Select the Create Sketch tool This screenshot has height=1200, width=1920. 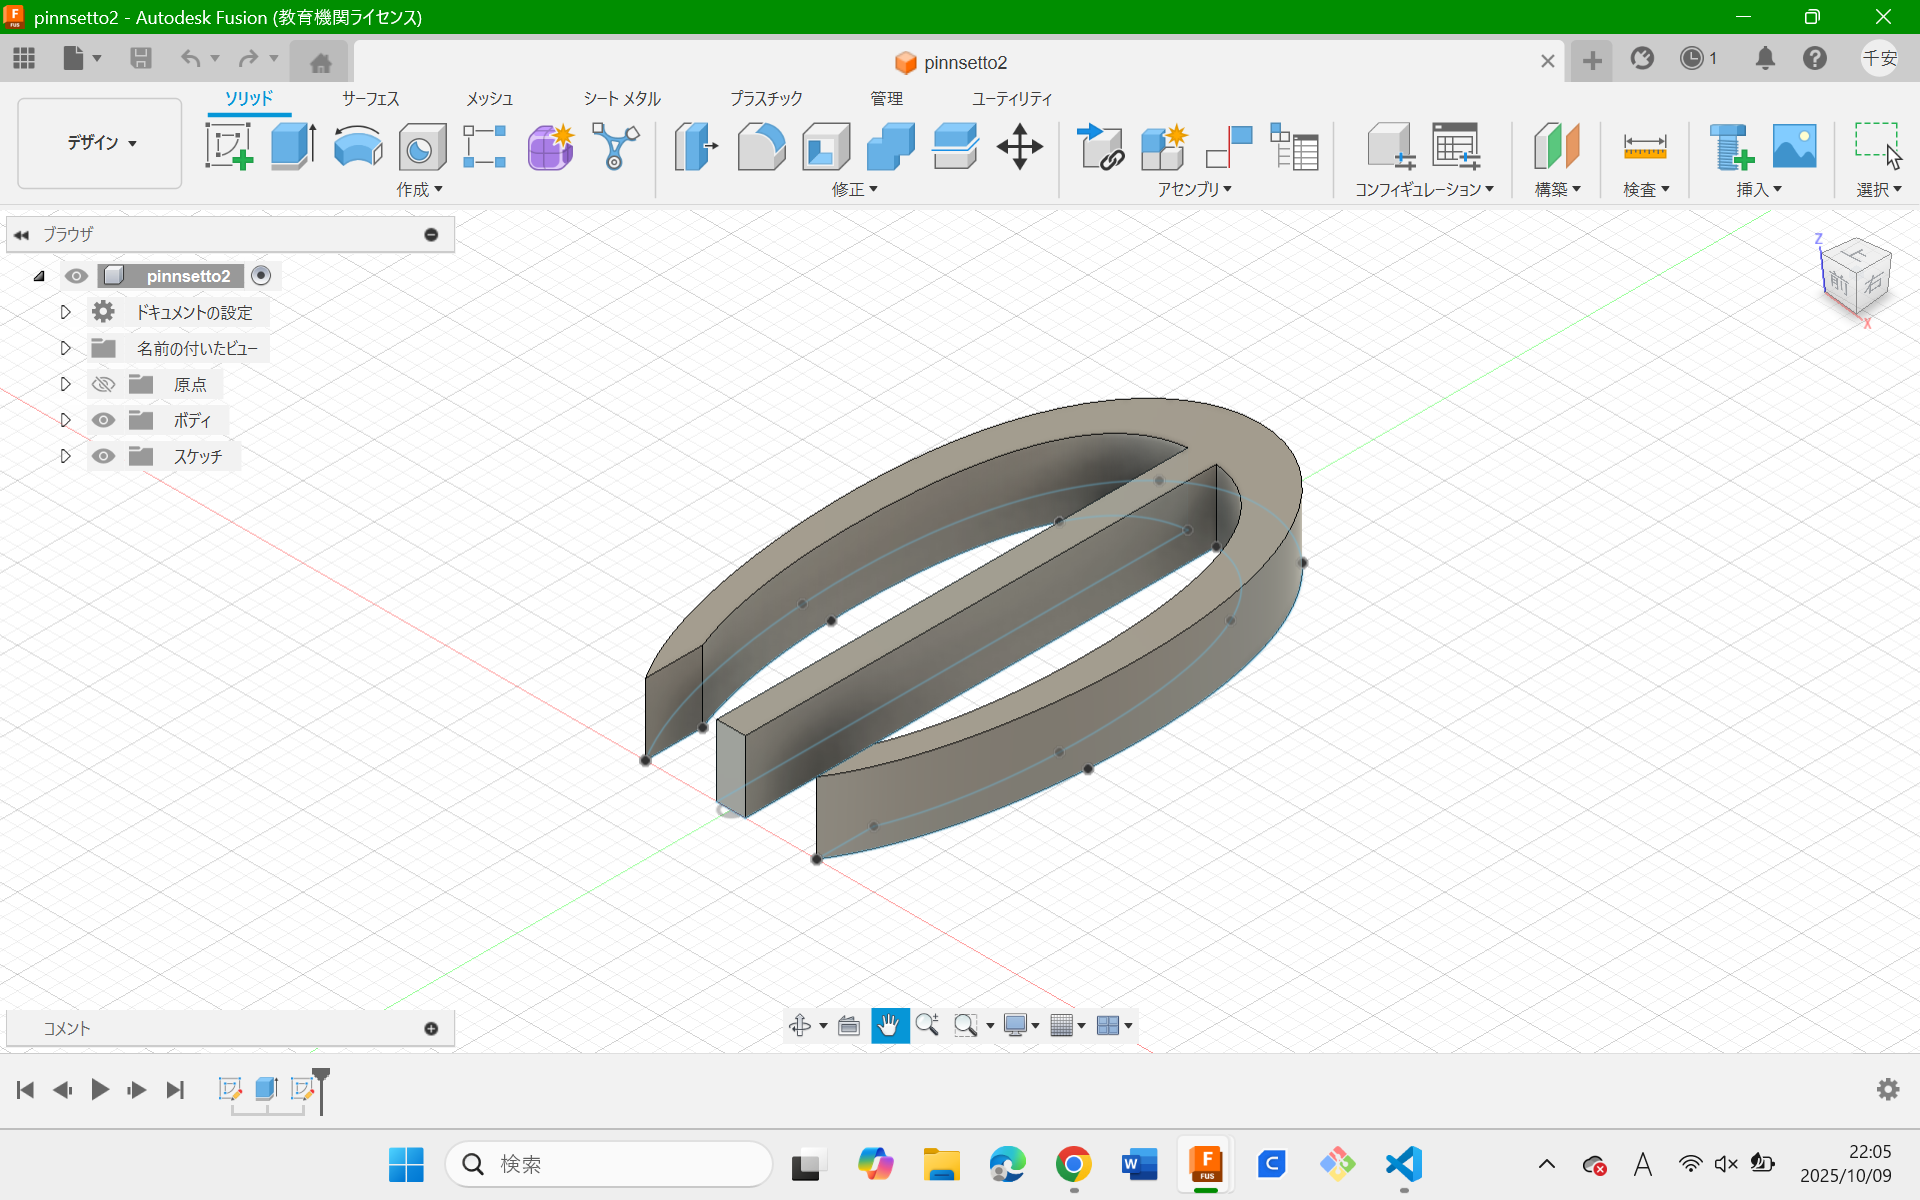(229, 146)
